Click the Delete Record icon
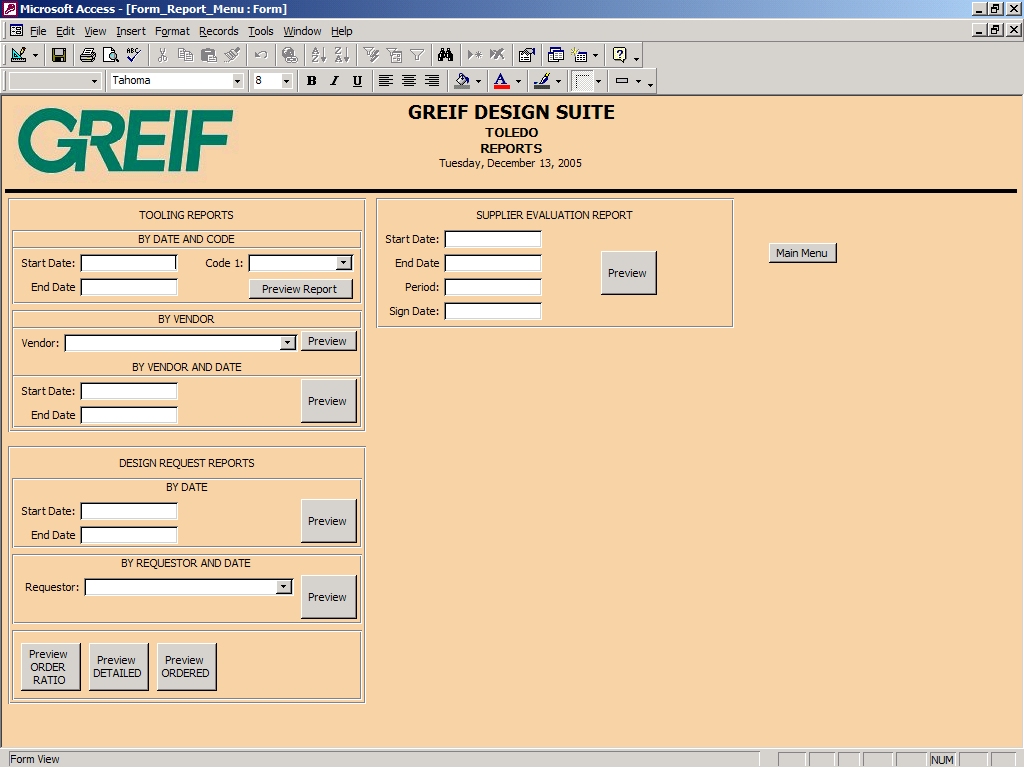 (x=498, y=56)
